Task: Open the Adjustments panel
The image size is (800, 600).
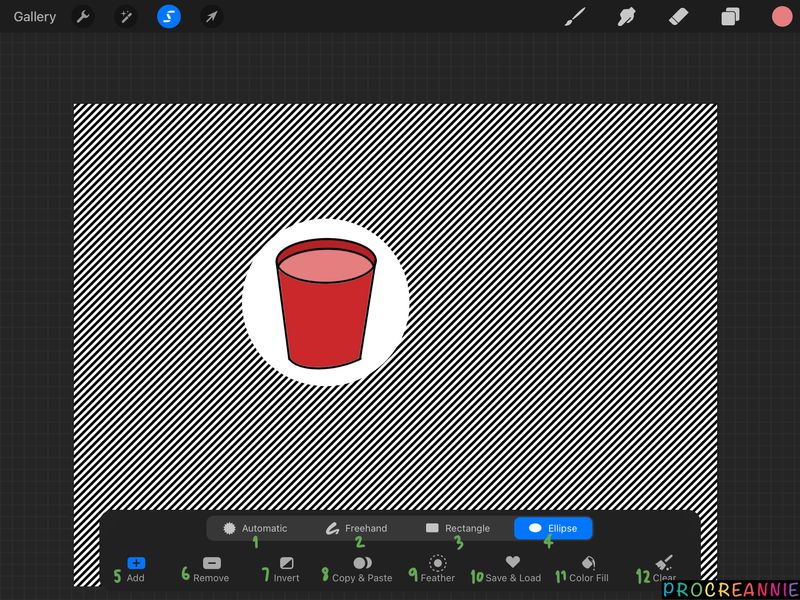Action: [x=126, y=17]
